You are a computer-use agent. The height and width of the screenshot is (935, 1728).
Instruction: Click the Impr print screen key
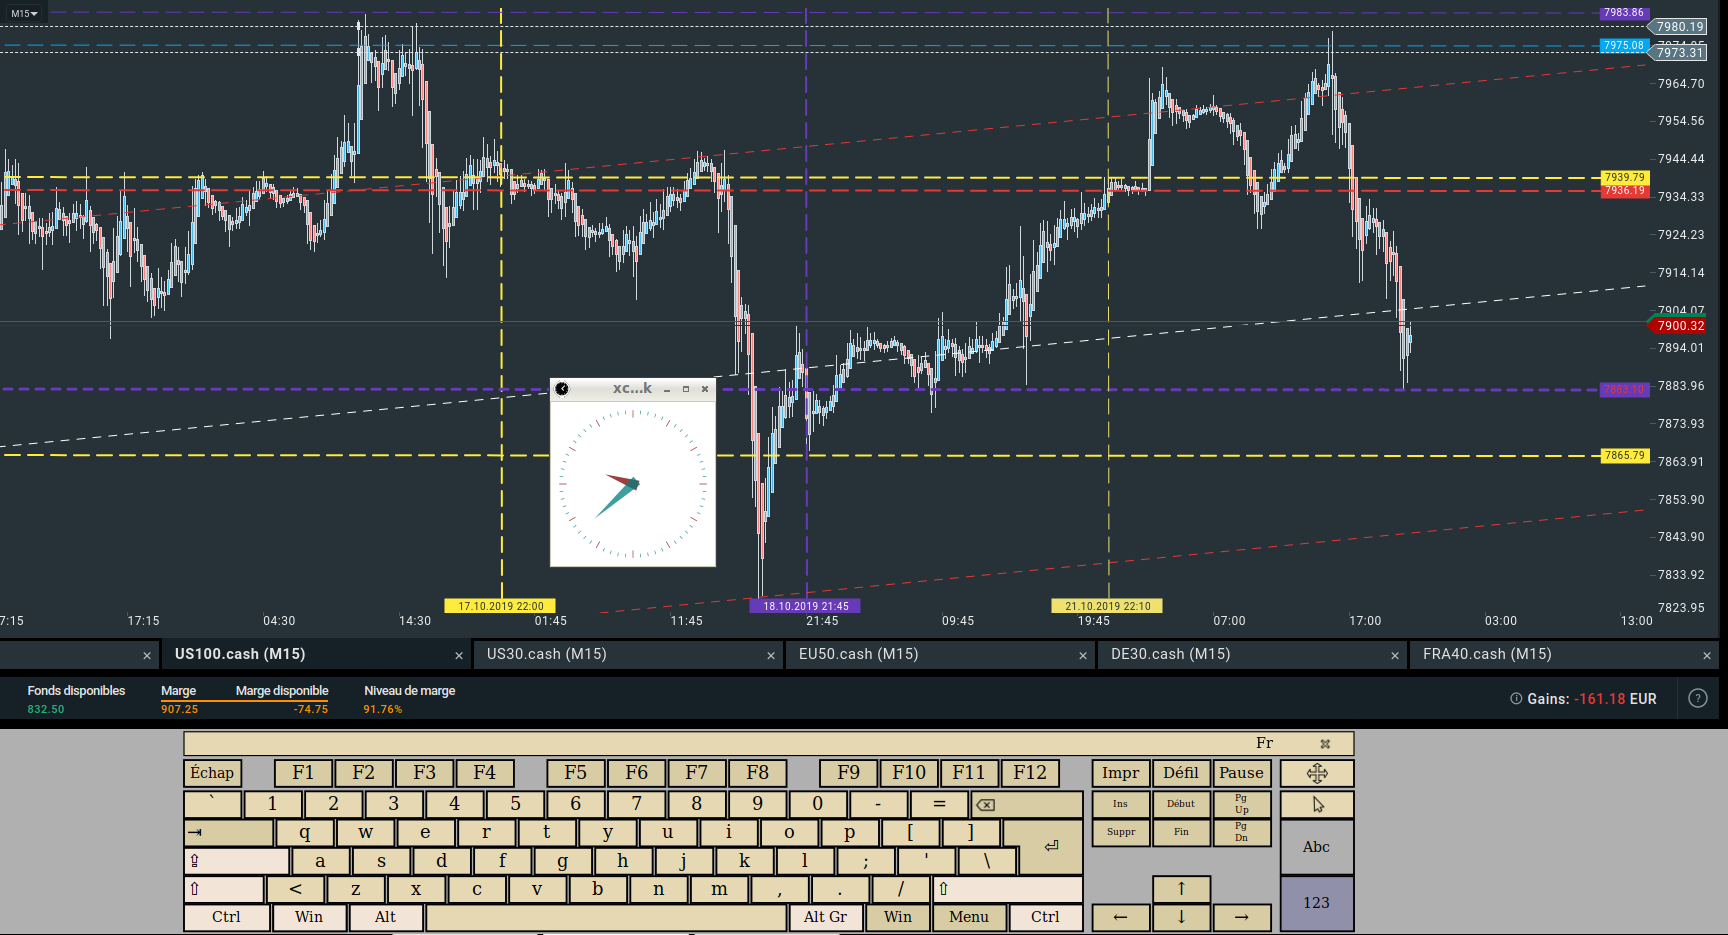[x=1121, y=773]
